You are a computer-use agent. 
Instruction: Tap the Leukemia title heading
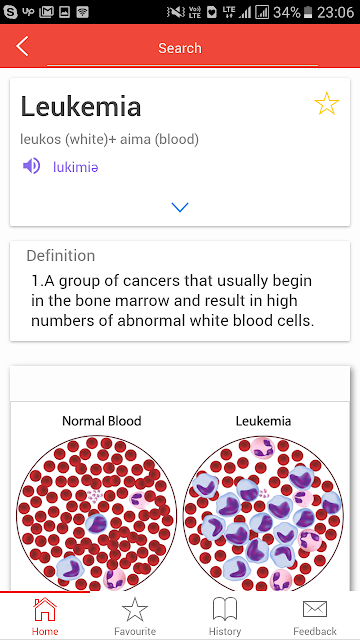click(81, 106)
